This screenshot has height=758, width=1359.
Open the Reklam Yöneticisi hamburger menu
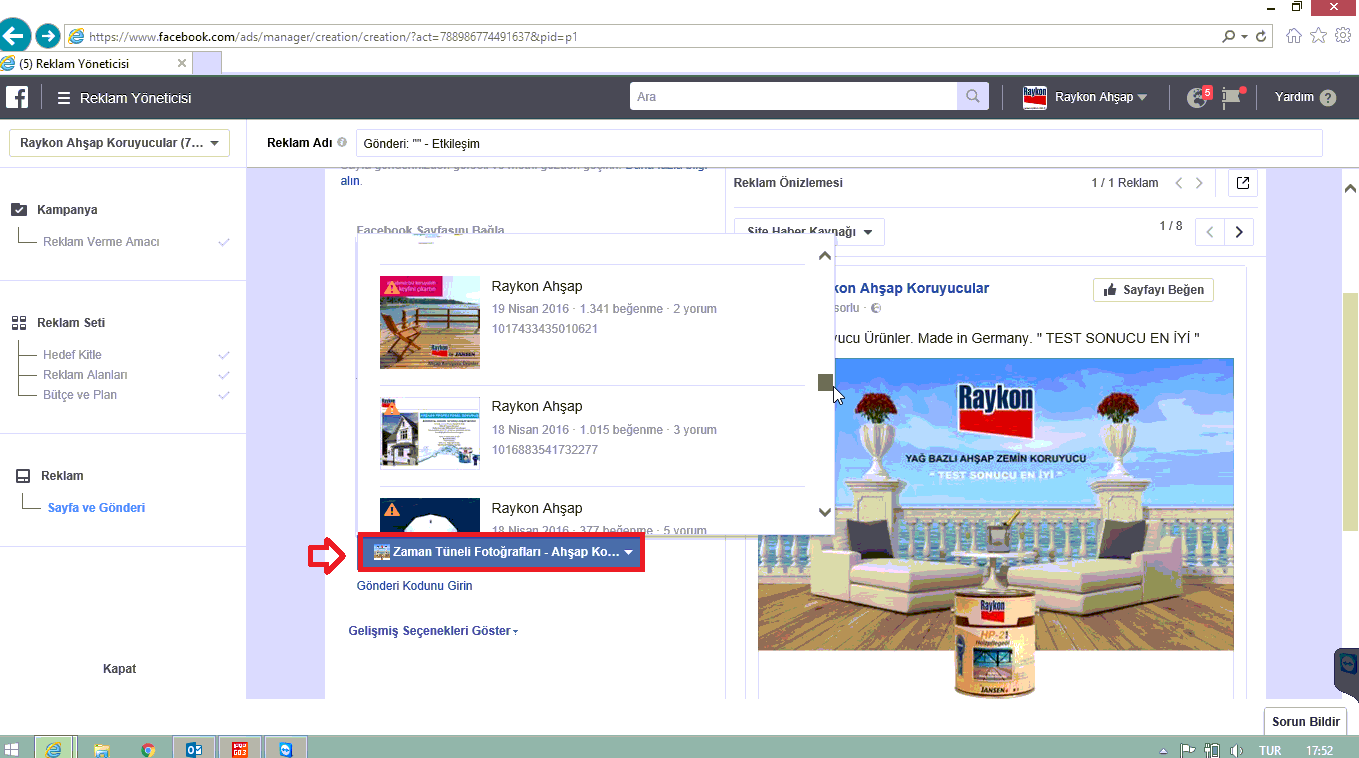pos(64,98)
